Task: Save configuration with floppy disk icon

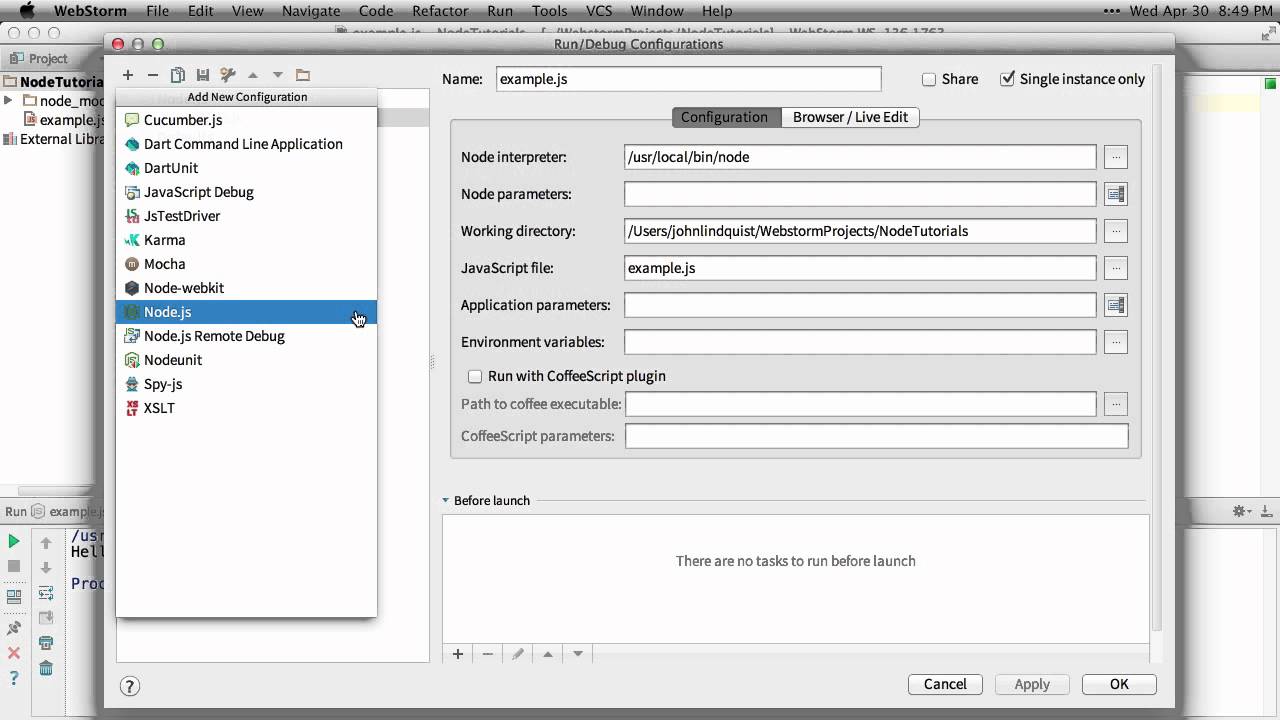Action: (x=203, y=75)
